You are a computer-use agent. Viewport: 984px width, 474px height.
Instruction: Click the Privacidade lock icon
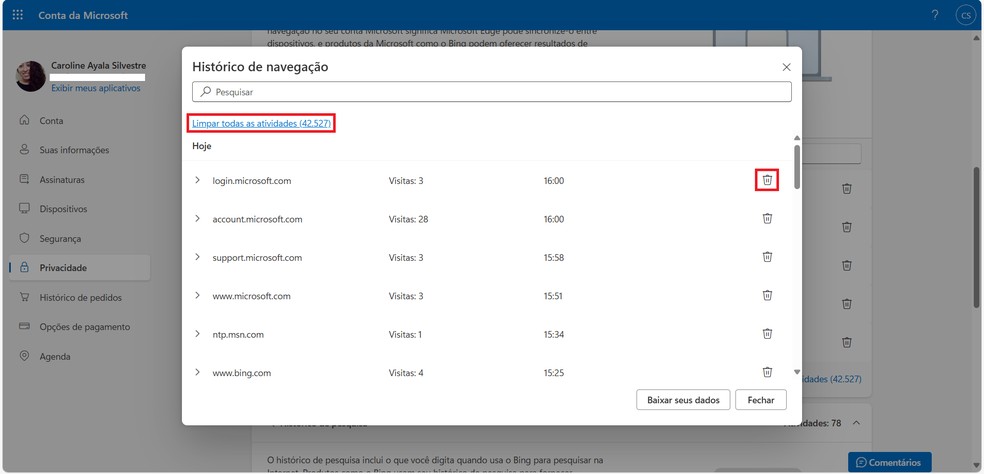pyautogui.click(x=24, y=267)
